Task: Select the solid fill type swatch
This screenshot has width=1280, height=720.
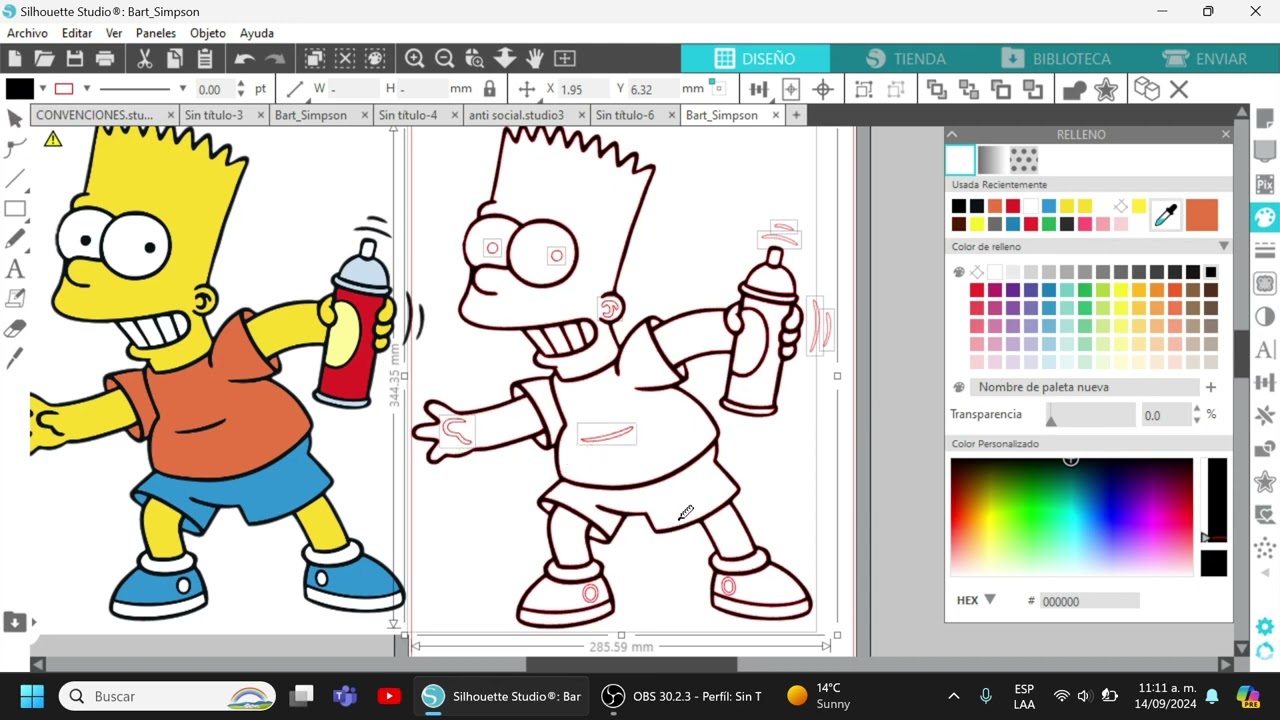Action: (x=960, y=160)
